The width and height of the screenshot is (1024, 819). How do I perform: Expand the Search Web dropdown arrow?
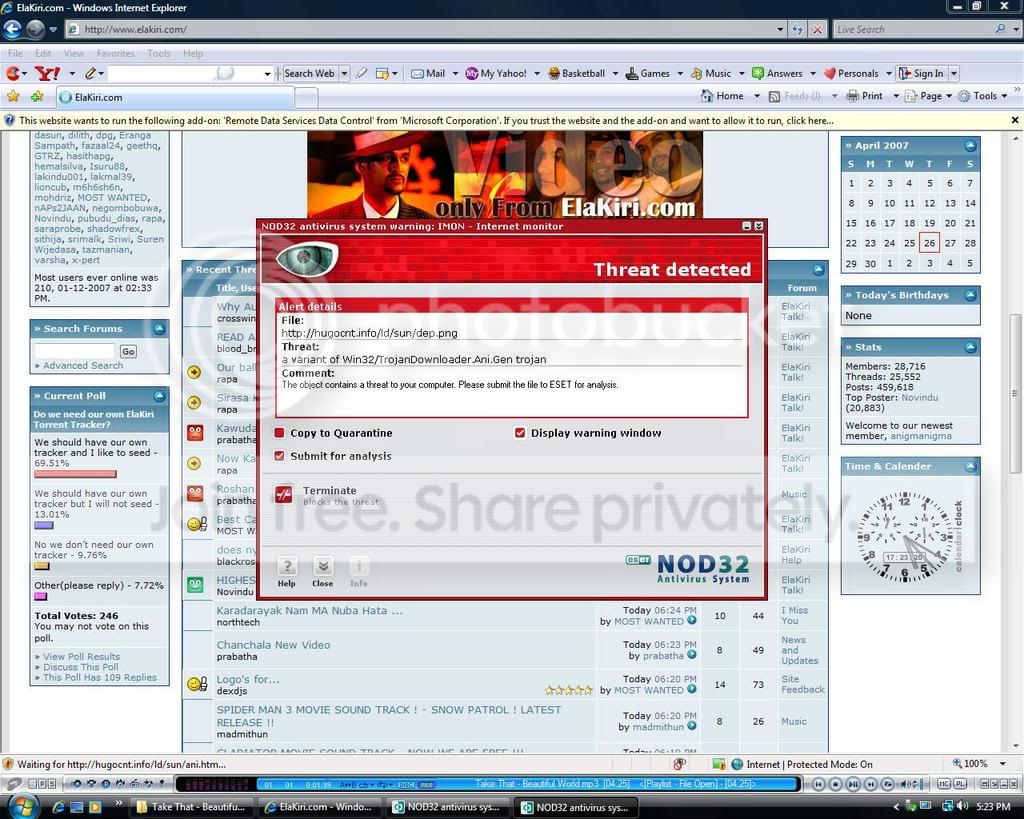(344, 74)
